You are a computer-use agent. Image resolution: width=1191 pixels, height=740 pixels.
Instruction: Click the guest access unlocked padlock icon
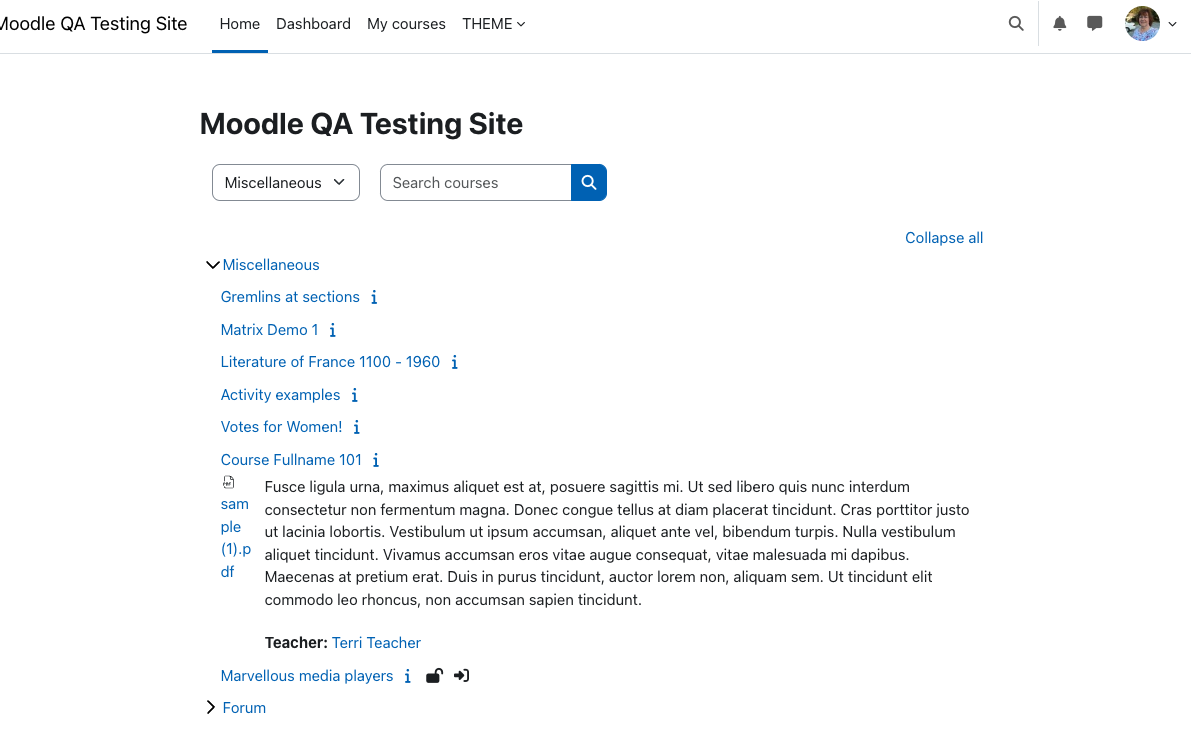click(434, 676)
